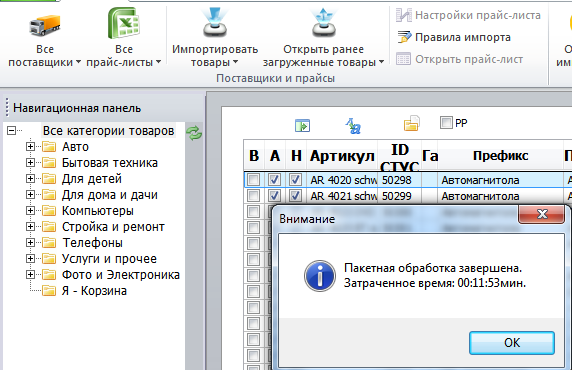Expand the Телефоны category
The height and width of the screenshot is (370, 572).
pos(30,243)
